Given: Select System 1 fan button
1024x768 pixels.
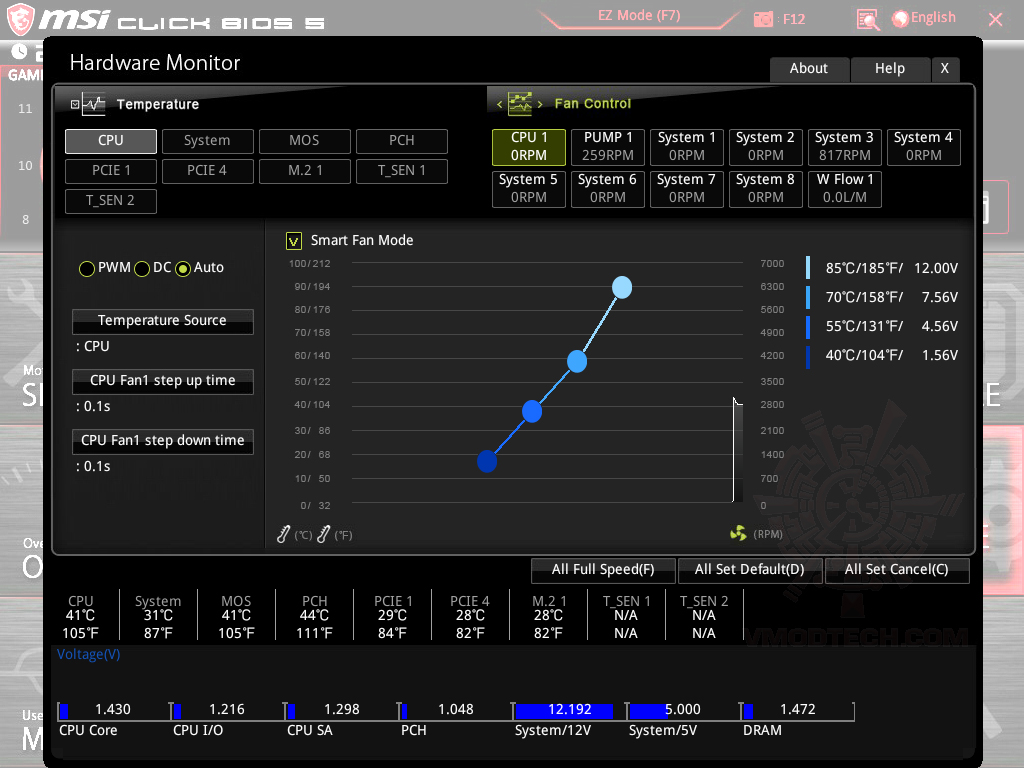Looking at the screenshot, I should pyautogui.click(x=687, y=147).
